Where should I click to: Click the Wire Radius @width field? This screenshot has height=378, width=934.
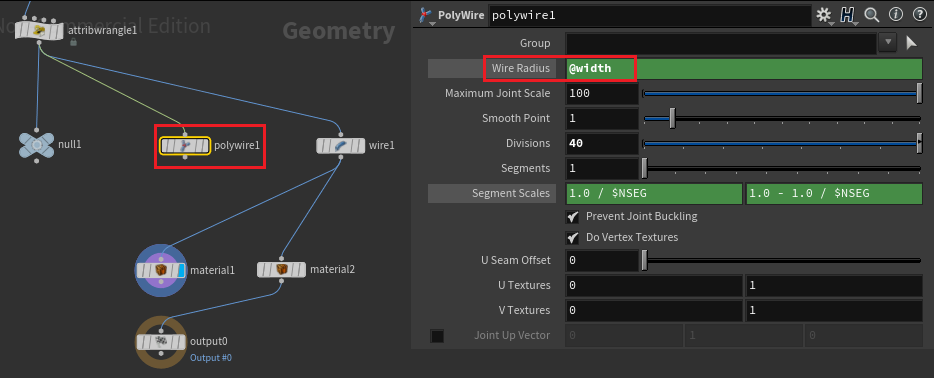pos(744,68)
